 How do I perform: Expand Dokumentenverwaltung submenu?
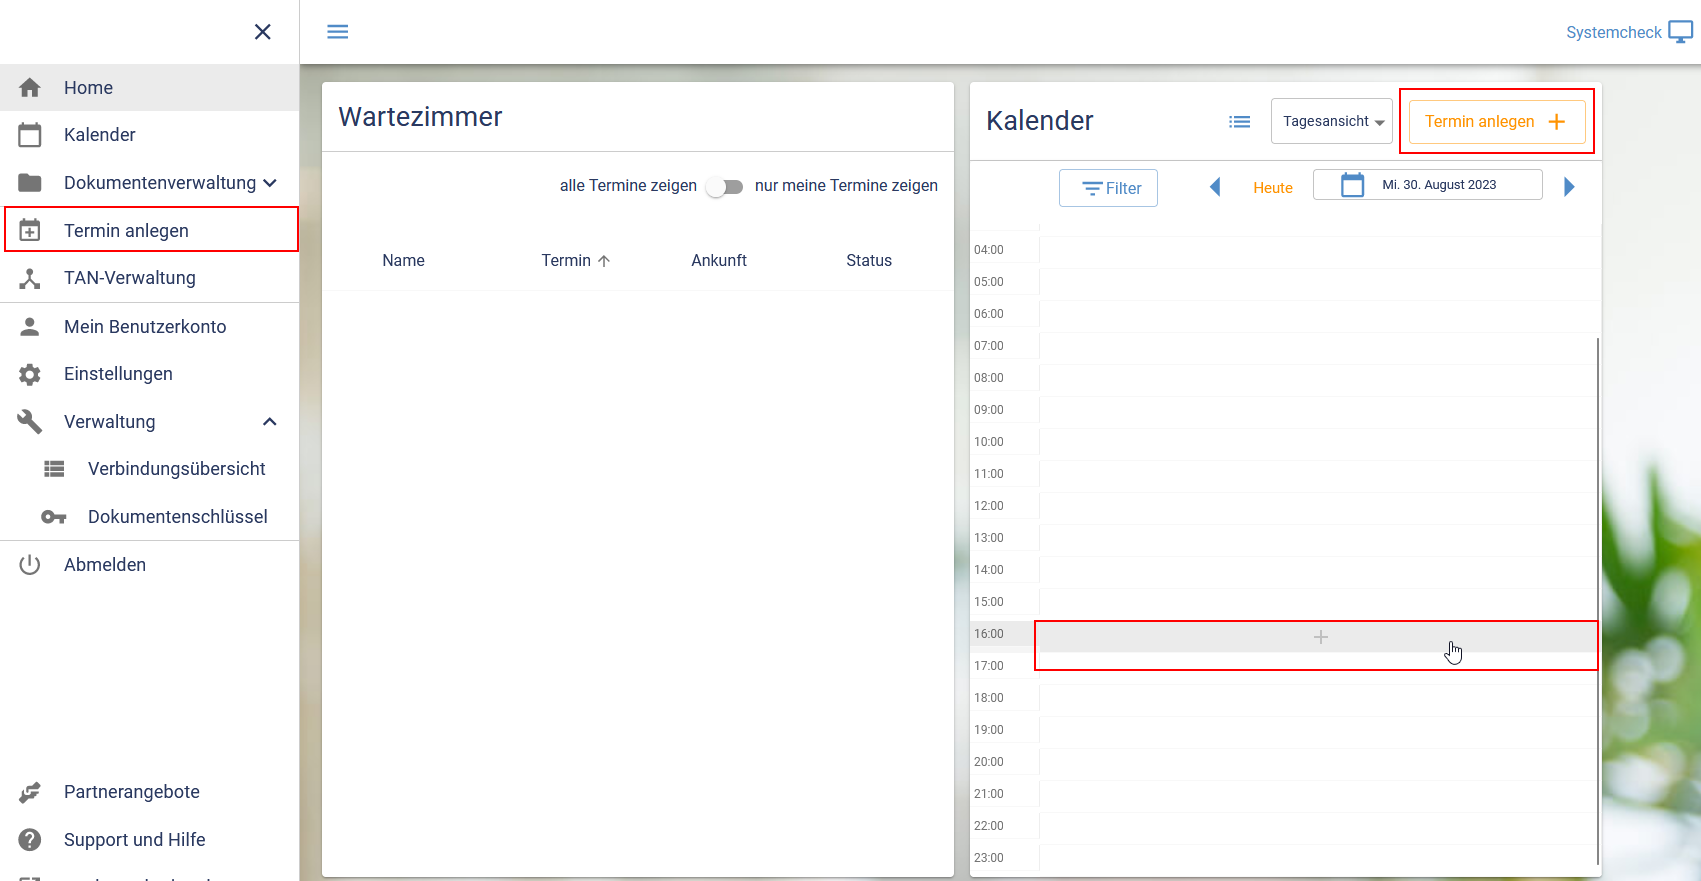coord(270,183)
